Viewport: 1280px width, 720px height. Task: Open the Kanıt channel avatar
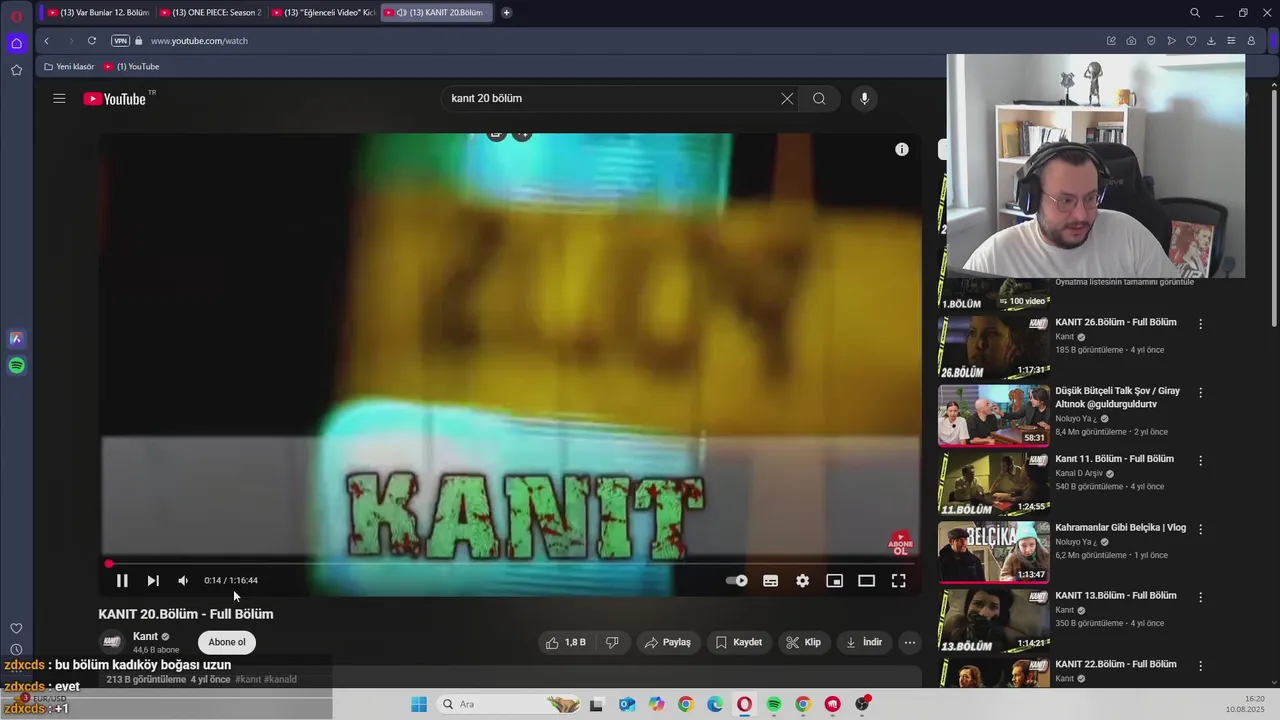coord(111,642)
